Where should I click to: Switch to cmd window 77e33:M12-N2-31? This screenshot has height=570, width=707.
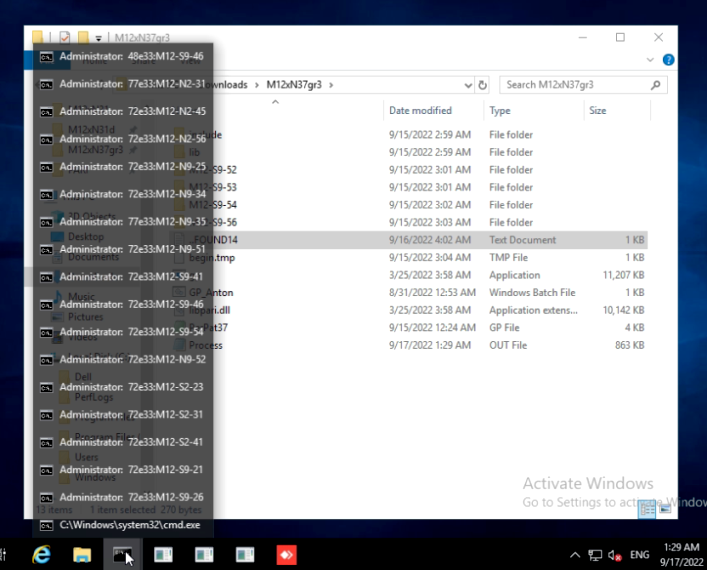coord(123,84)
